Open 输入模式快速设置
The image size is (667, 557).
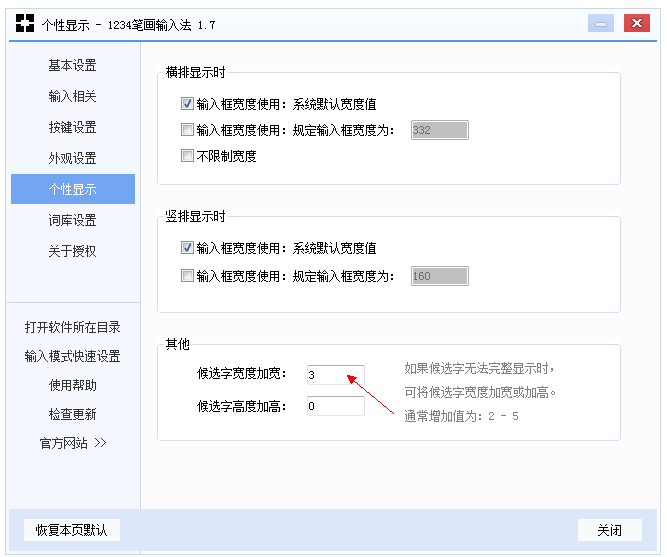[72, 356]
